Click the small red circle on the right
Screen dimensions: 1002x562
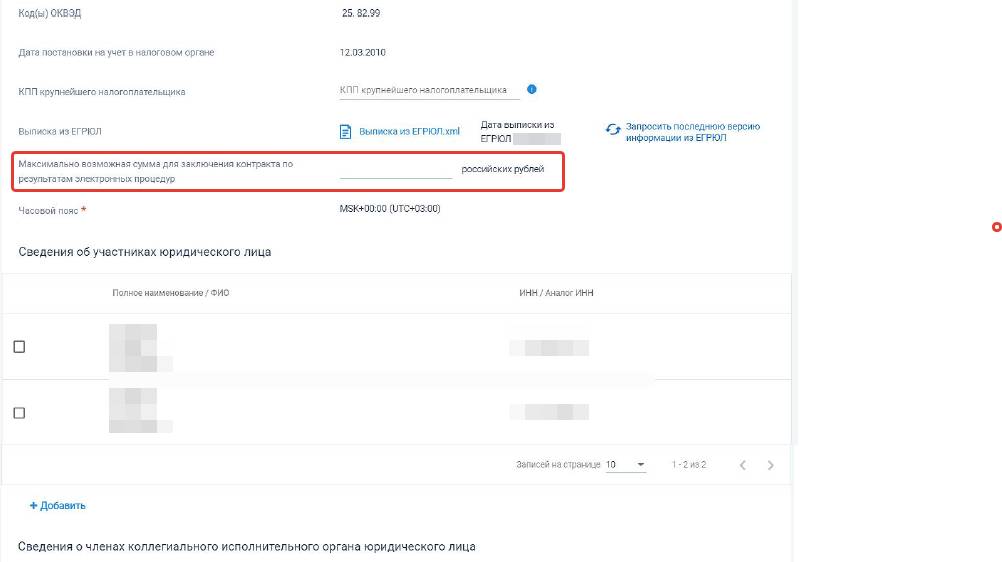pyautogui.click(x=996, y=228)
